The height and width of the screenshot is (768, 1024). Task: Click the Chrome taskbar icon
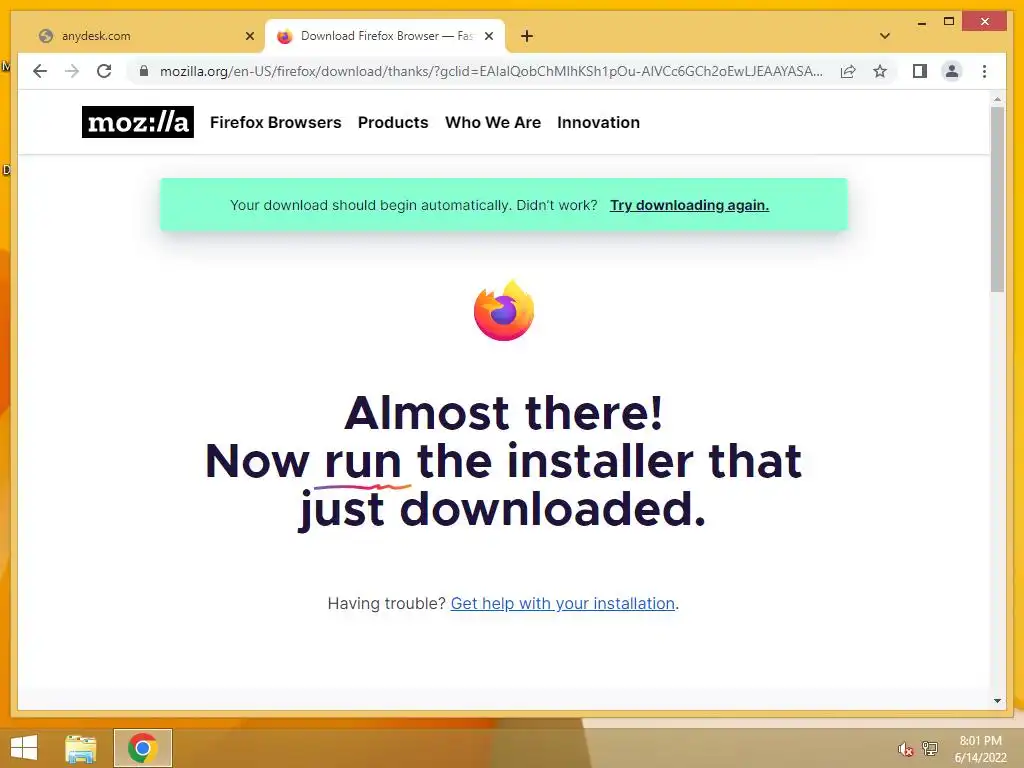pos(143,748)
